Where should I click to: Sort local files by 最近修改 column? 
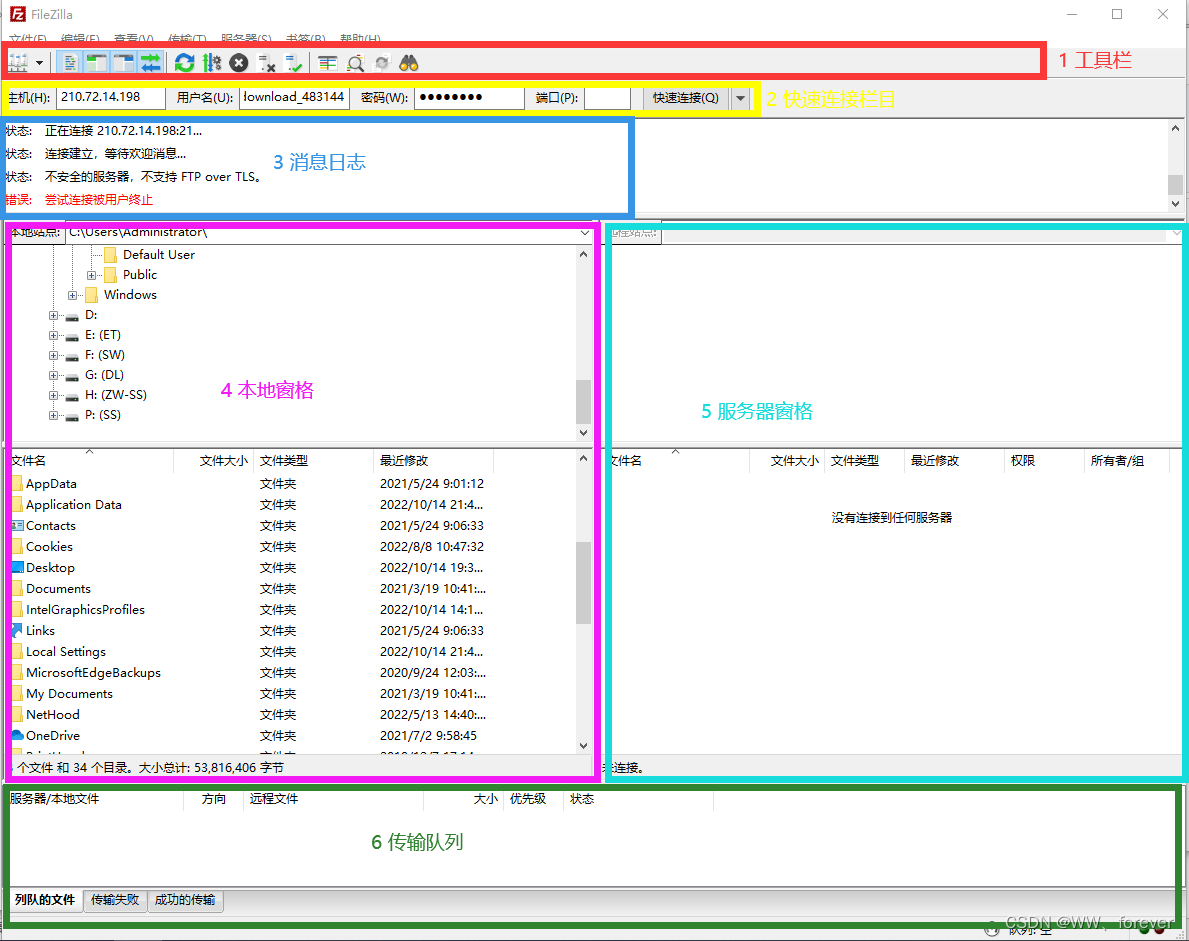(433, 460)
